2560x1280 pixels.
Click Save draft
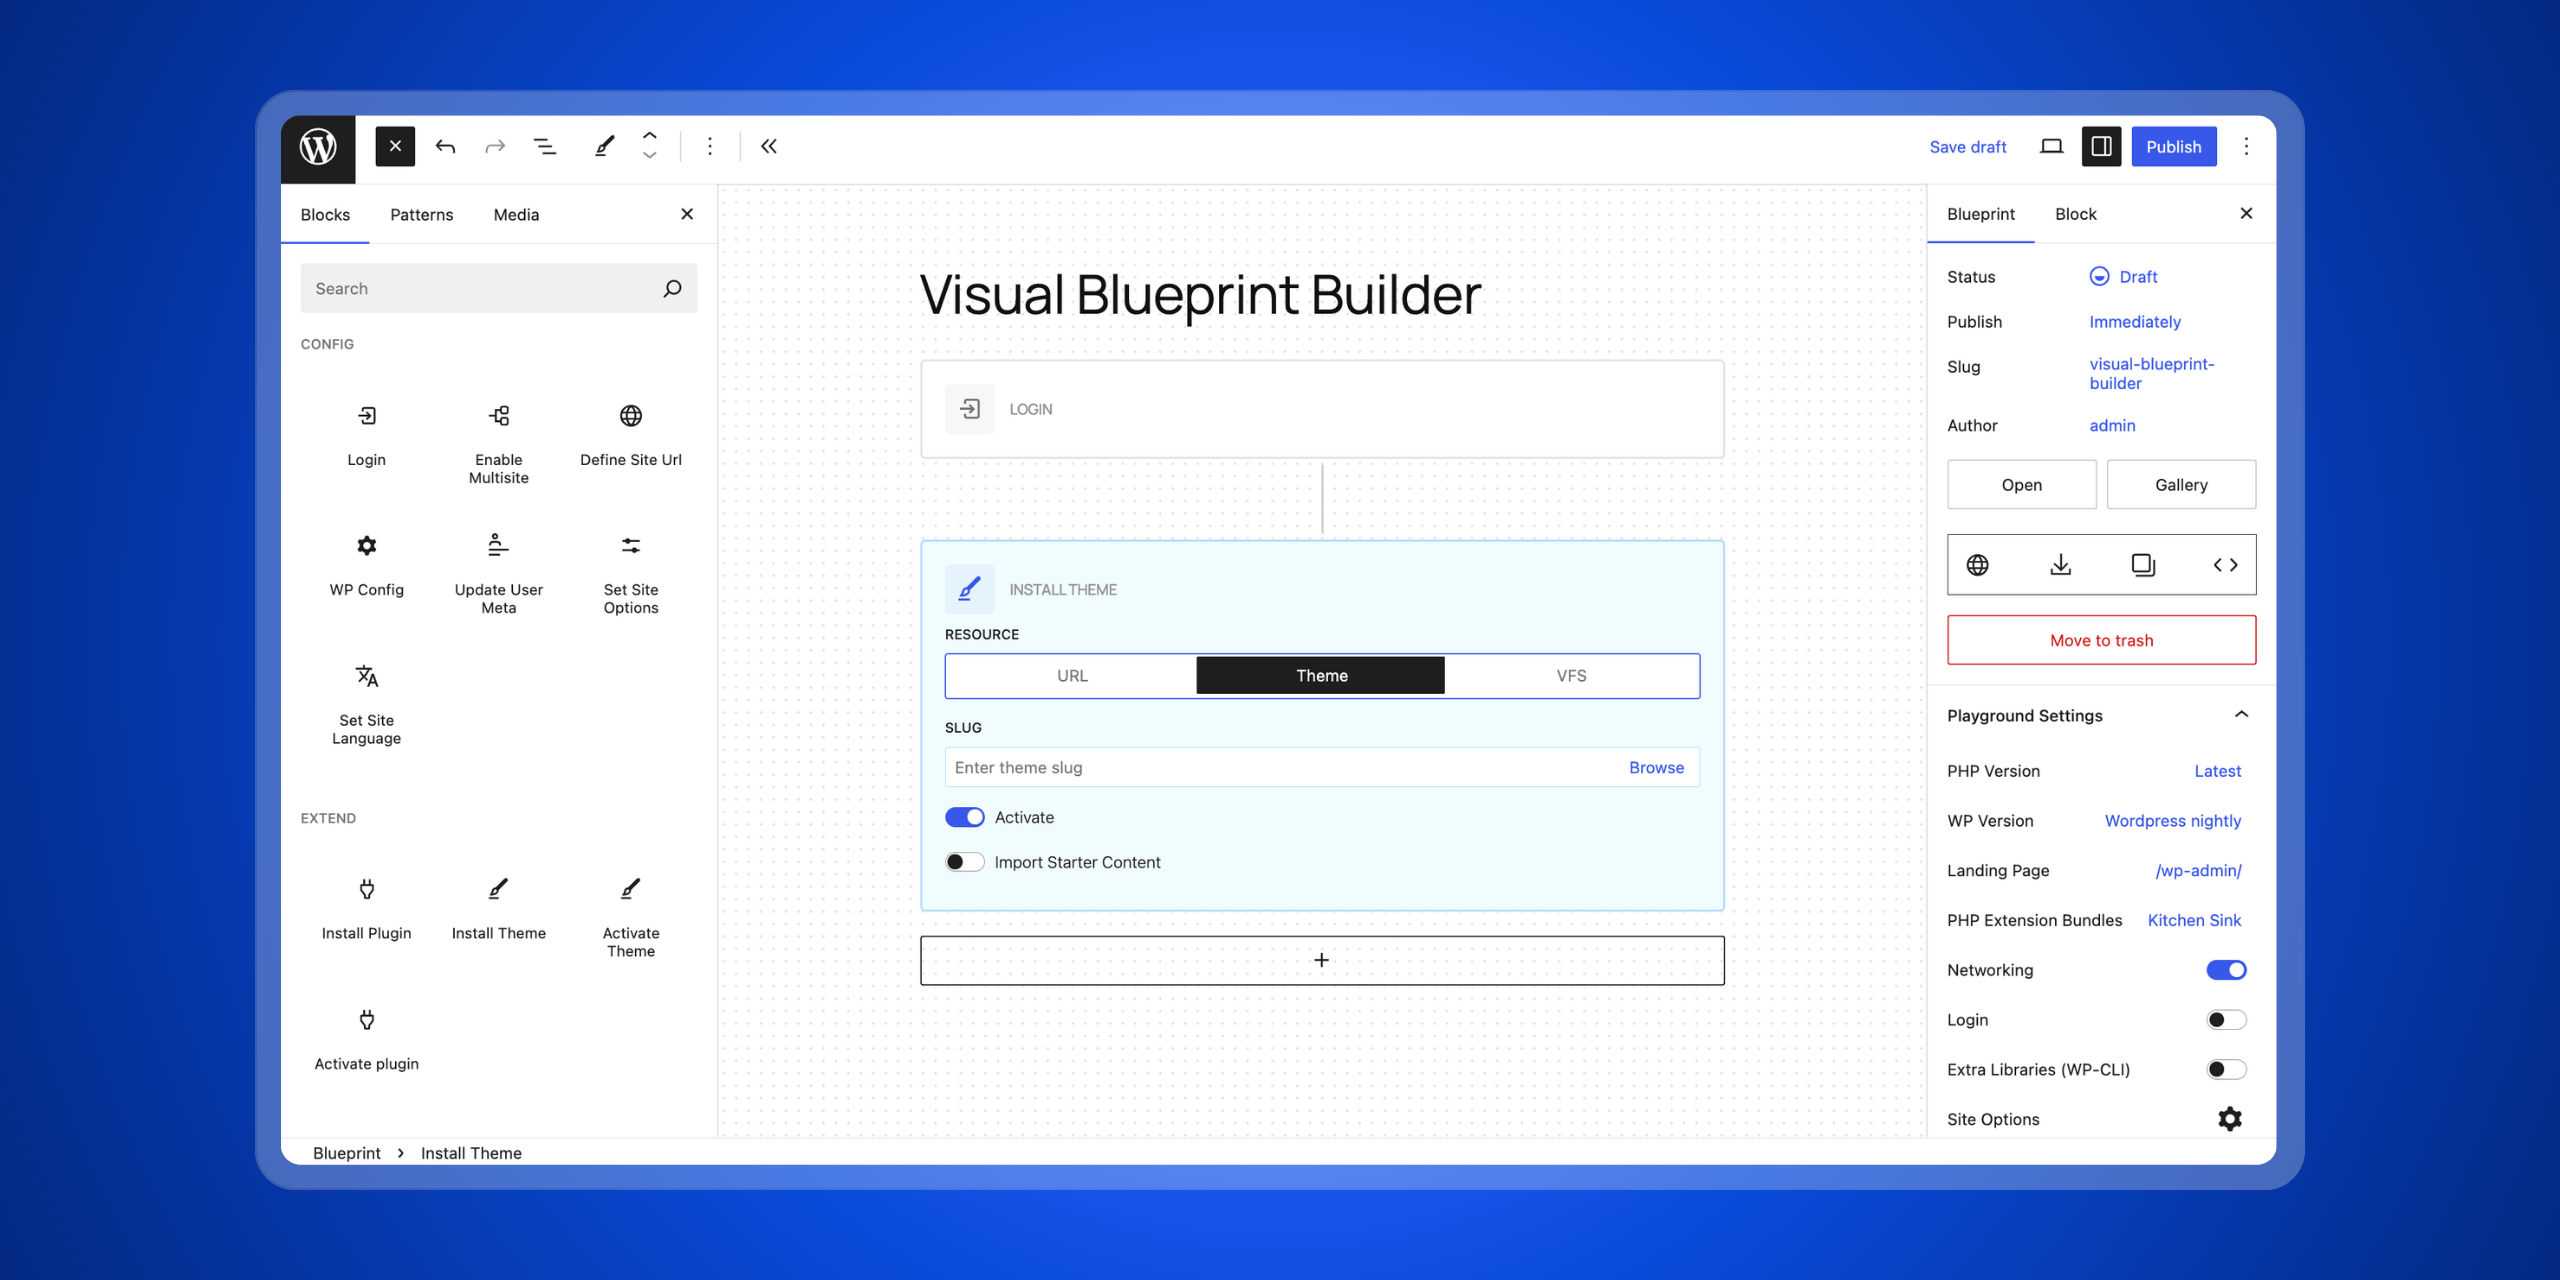pos(1967,147)
